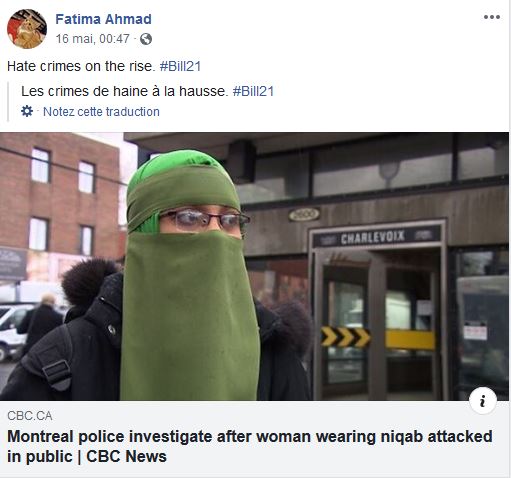Click the 'Hate crimes on the rise' post text
The height and width of the screenshot is (478, 511).
[x=81, y=66]
